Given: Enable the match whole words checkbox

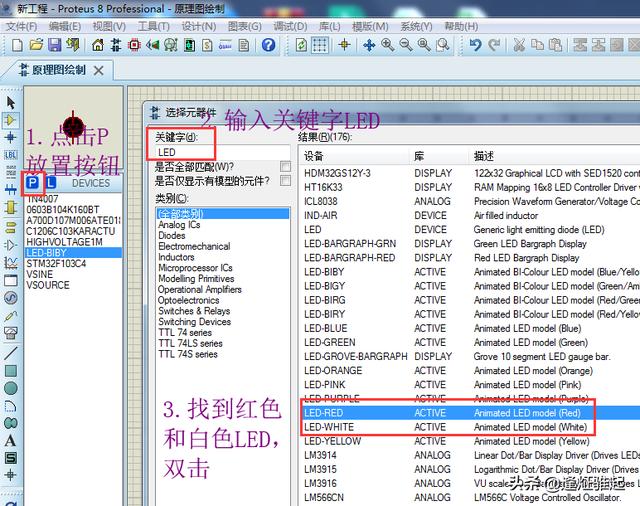Looking at the screenshot, I should (285, 166).
